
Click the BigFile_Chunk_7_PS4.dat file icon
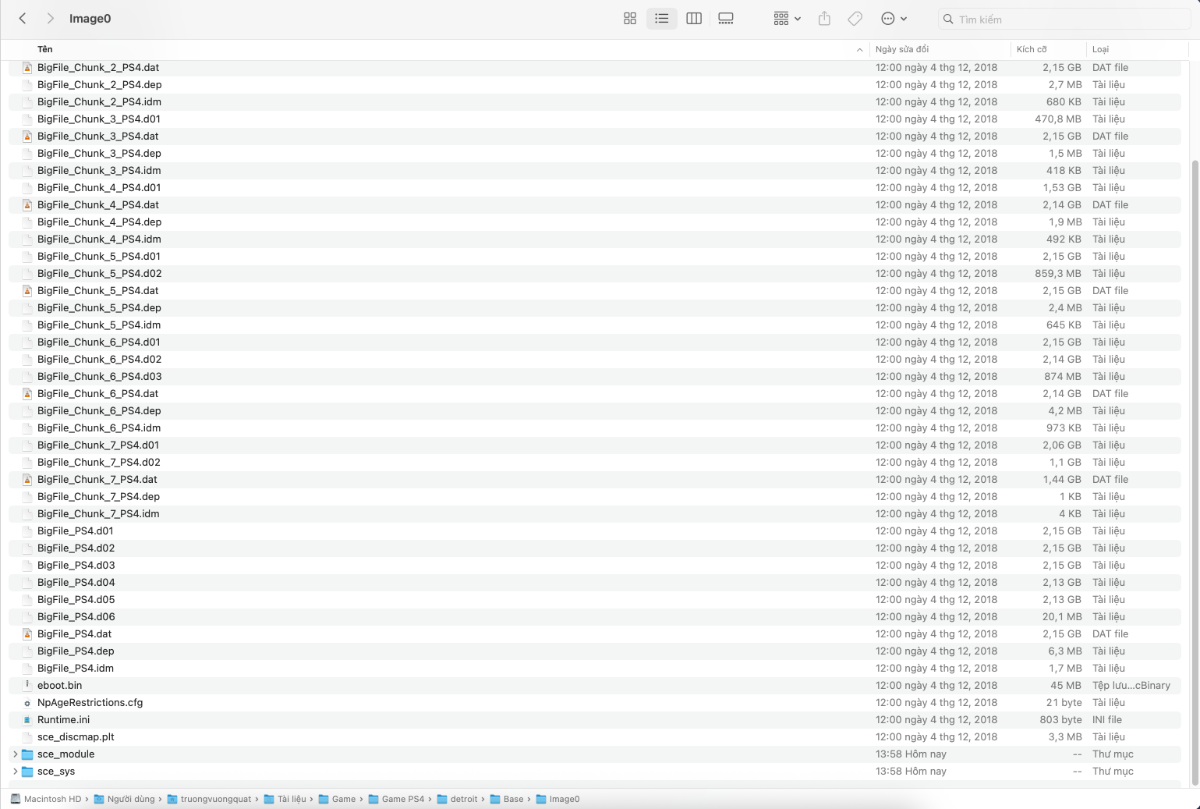[27, 480]
